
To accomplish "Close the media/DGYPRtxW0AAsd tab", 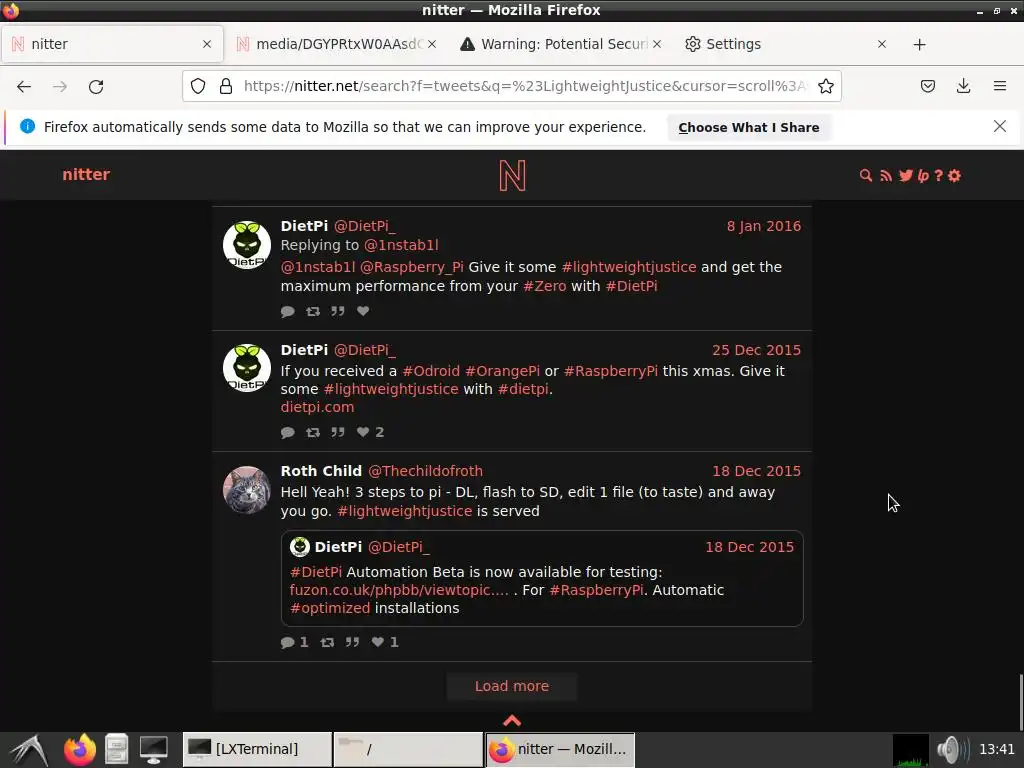I will click(x=432, y=44).
